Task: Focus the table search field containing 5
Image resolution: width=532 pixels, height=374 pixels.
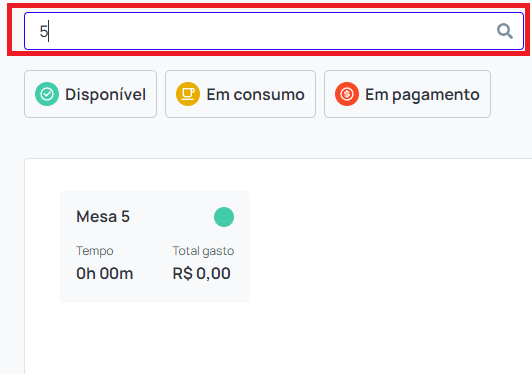Action: click(x=274, y=31)
